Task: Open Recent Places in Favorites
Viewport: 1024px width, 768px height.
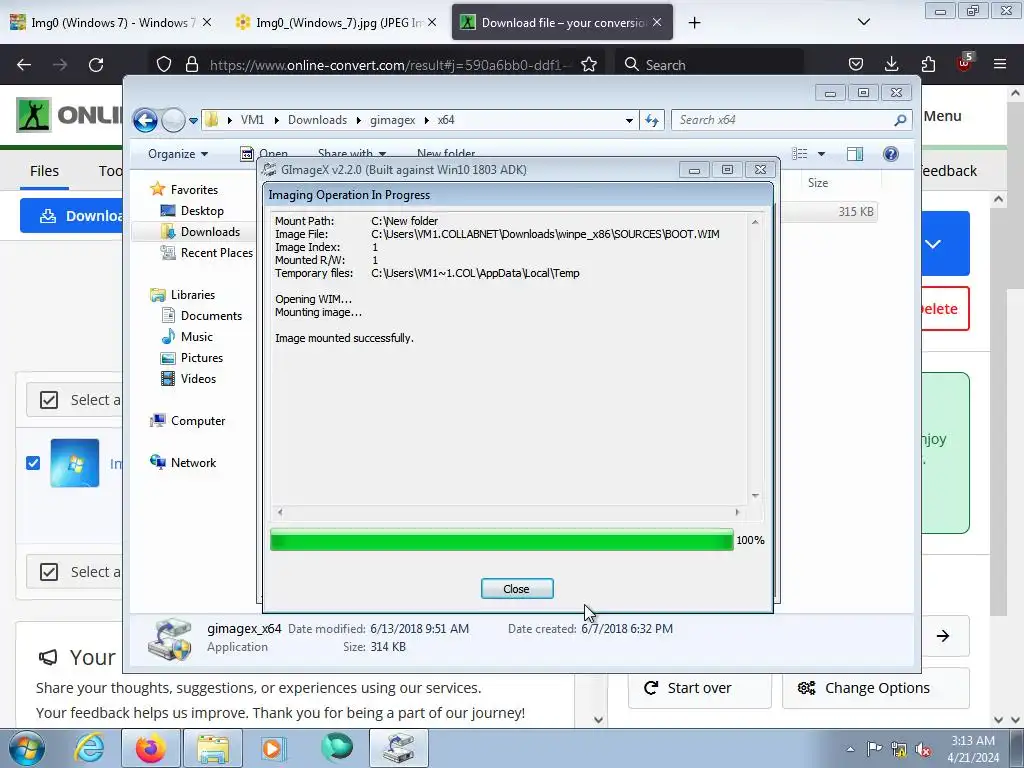Action: pos(216,253)
